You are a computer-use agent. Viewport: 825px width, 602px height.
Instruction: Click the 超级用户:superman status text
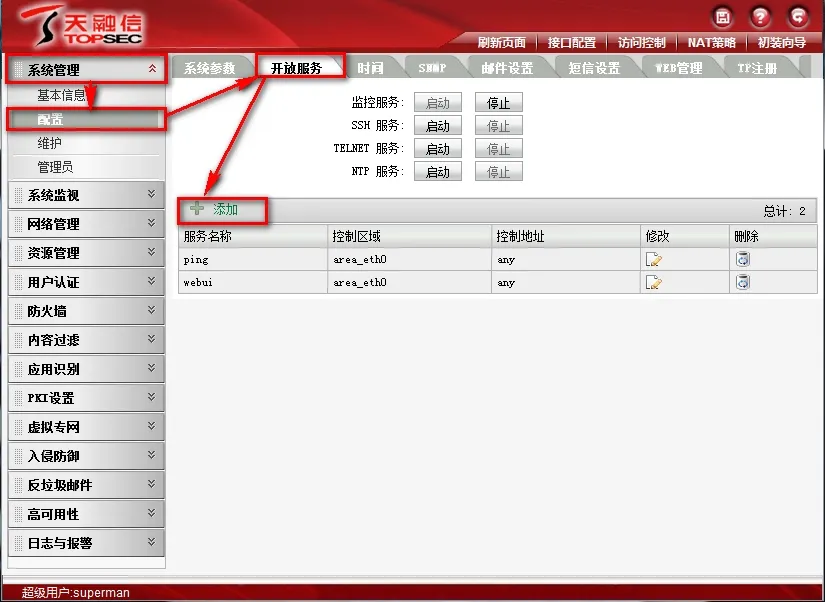tap(76, 593)
